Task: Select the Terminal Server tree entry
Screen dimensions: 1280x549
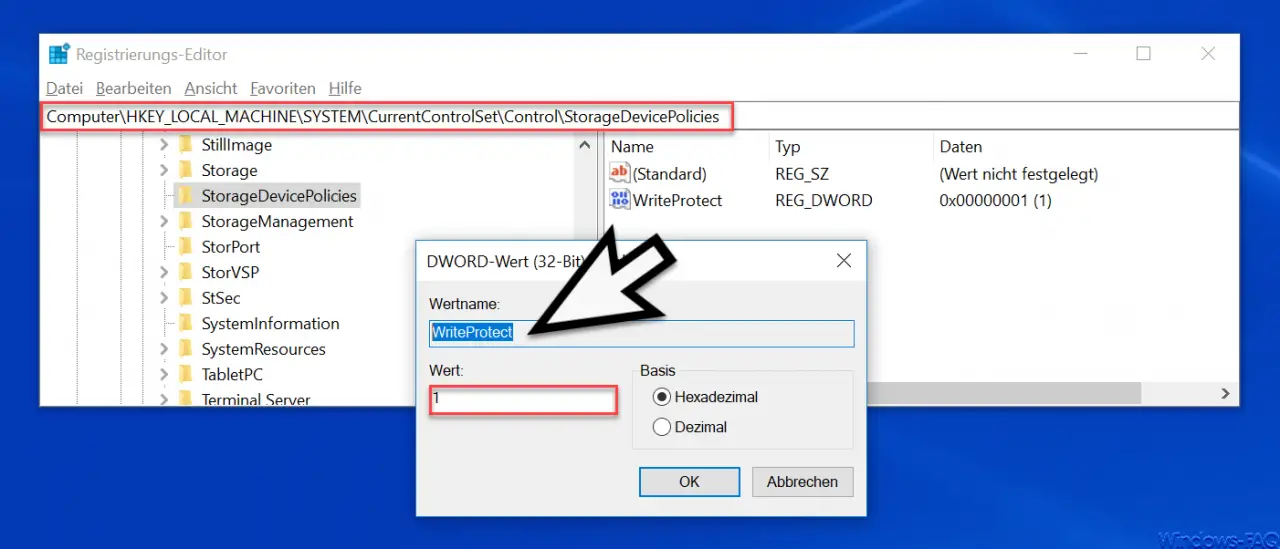Action: pyautogui.click(x=256, y=399)
